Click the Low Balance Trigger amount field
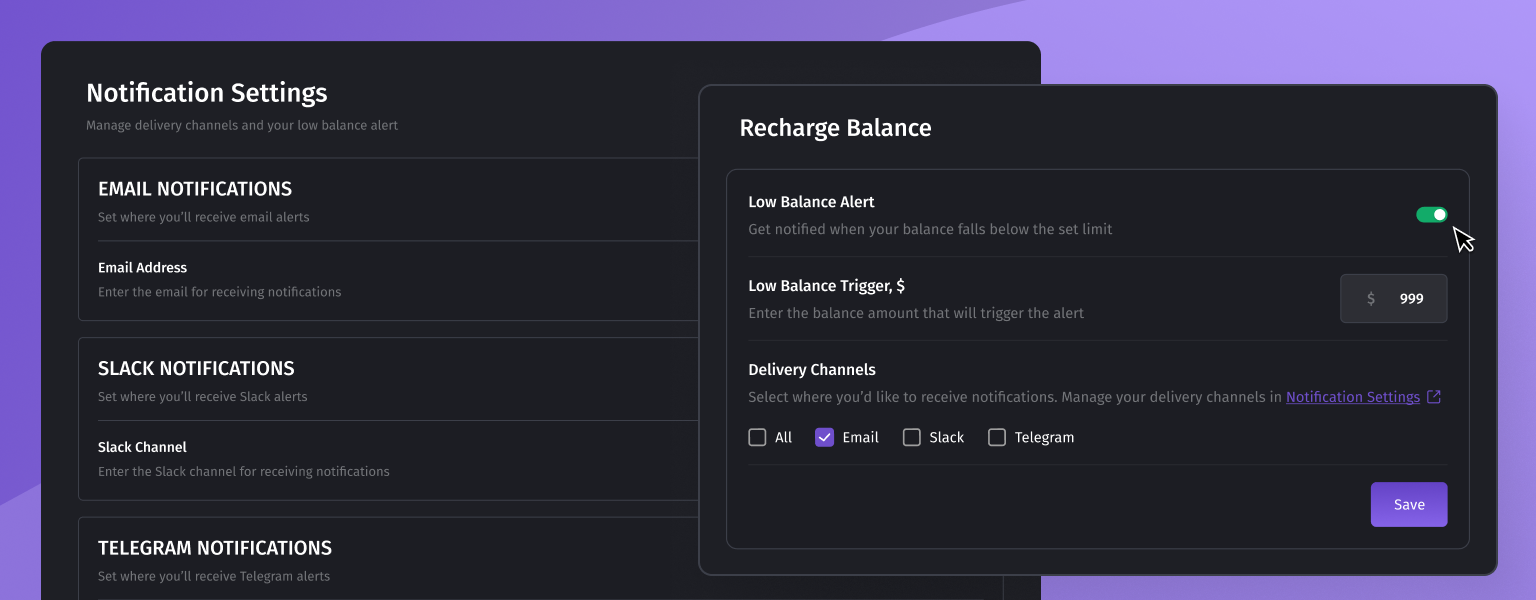The image size is (1536, 600). tap(1410, 299)
